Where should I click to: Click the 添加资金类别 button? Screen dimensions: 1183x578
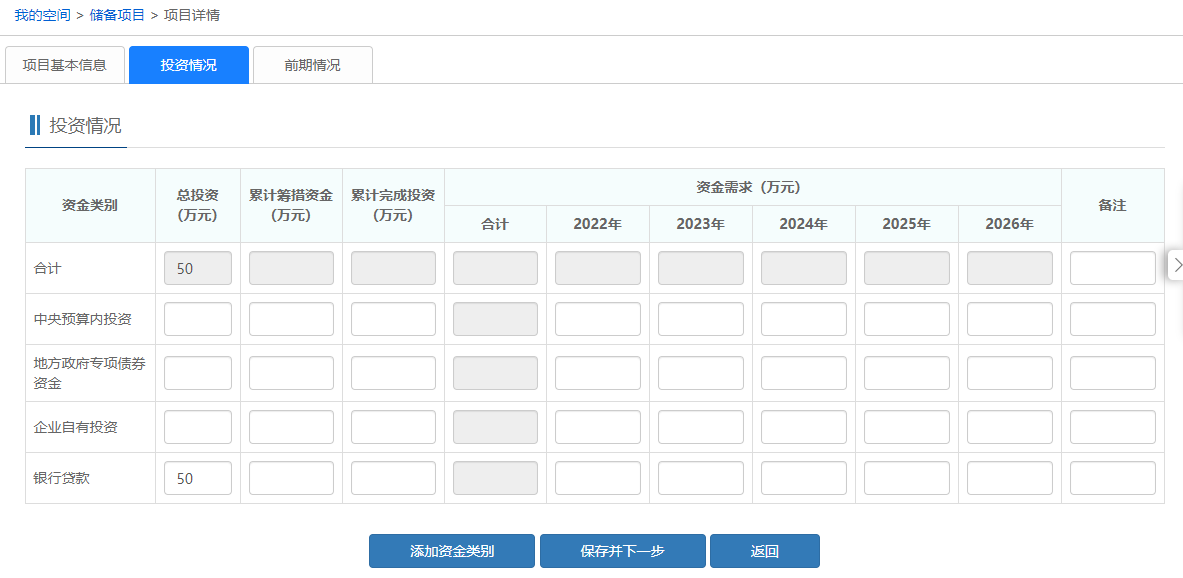click(x=452, y=551)
